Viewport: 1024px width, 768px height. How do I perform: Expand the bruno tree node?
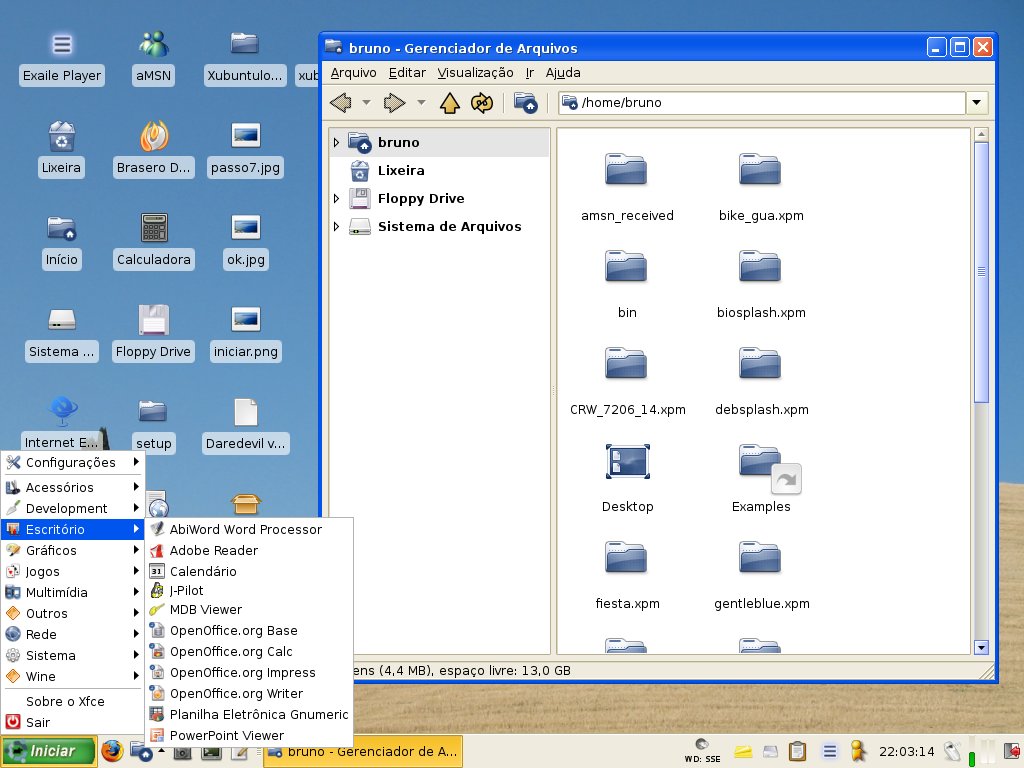pos(336,142)
